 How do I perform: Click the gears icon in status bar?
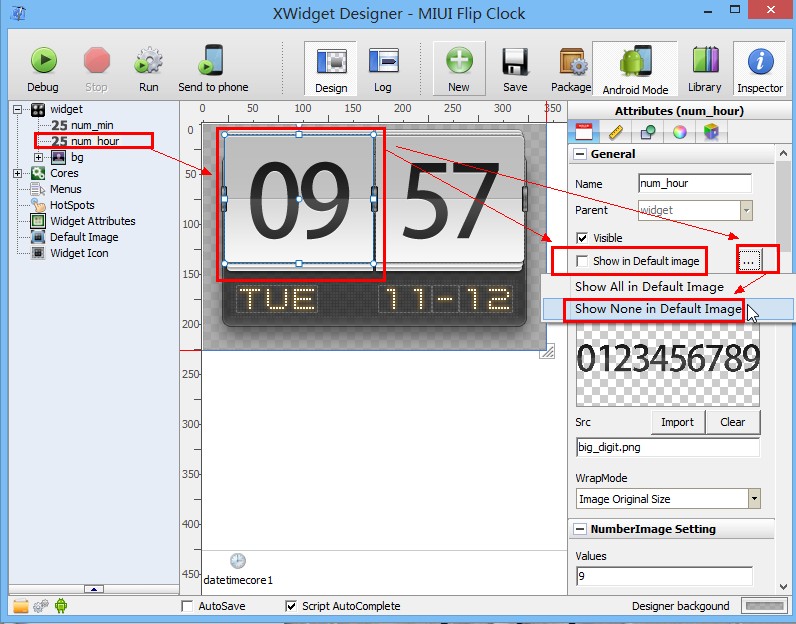(x=41, y=606)
